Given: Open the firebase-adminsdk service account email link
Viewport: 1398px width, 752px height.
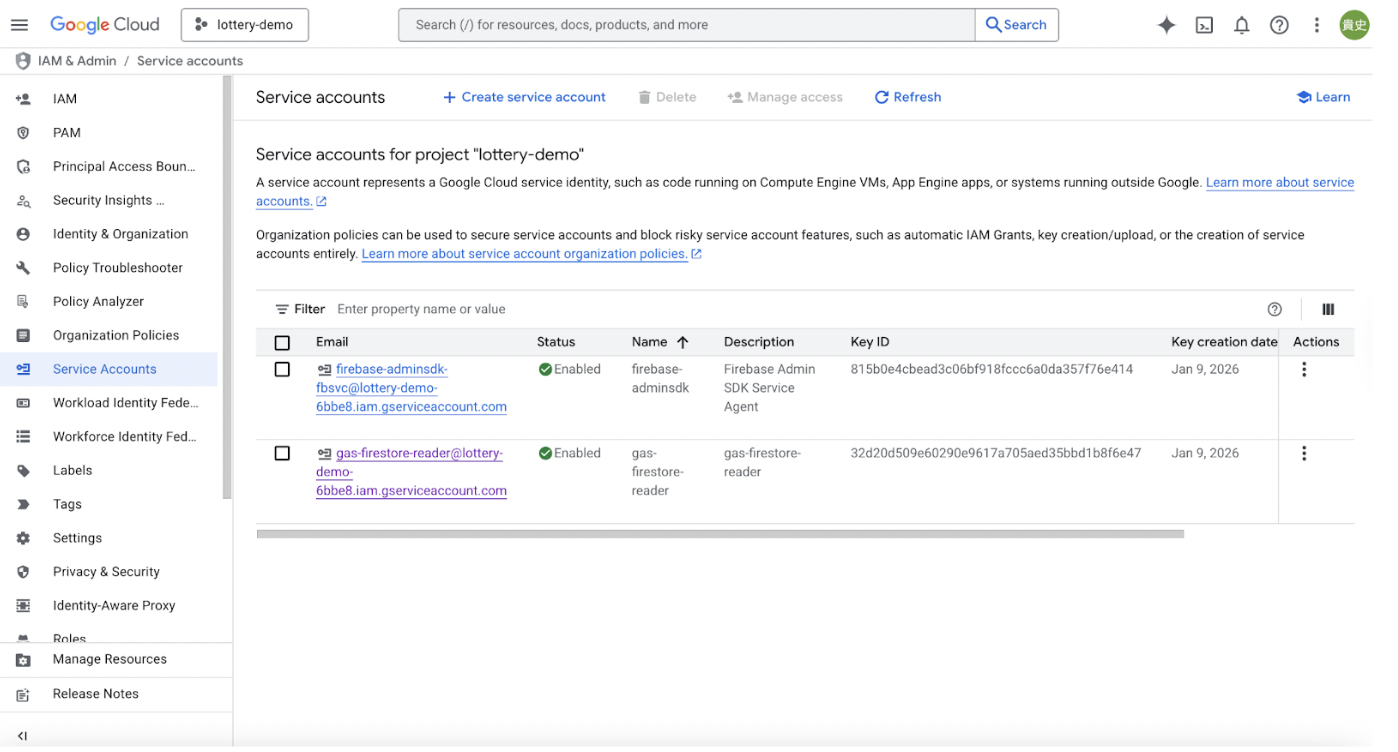Looking at the screenshot, I should pos(411,388).
